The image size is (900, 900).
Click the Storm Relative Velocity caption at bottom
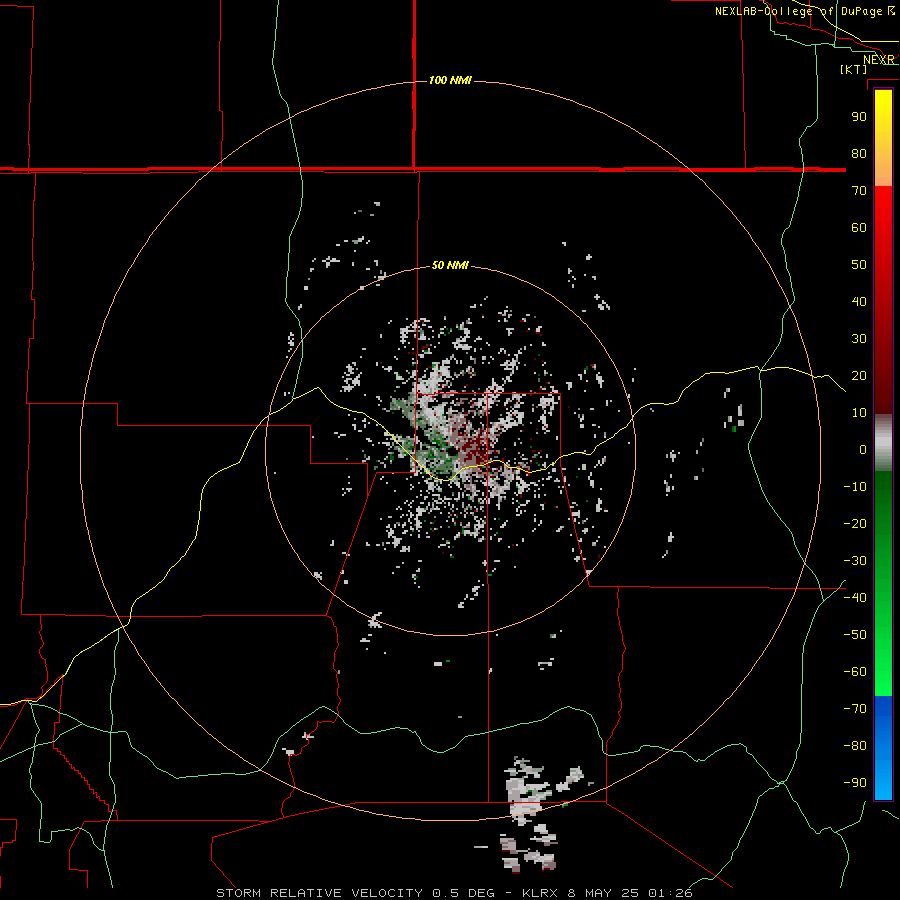click(455, 893)
